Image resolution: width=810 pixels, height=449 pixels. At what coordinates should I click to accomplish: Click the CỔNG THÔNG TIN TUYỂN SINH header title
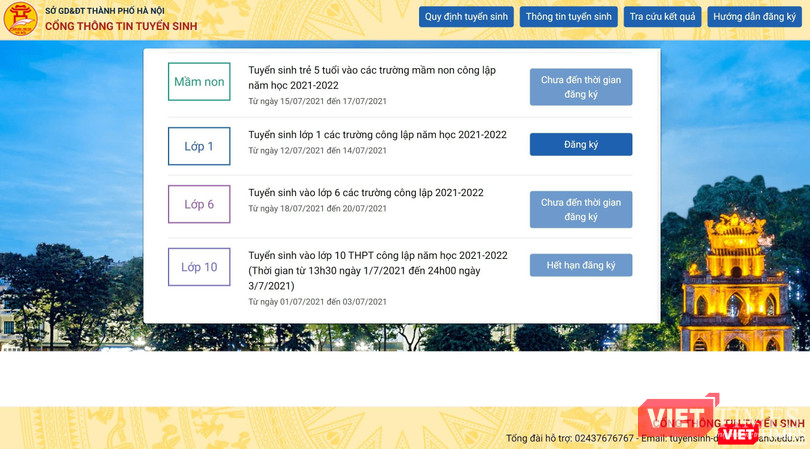pyautogui.click(x=121, y=26)
